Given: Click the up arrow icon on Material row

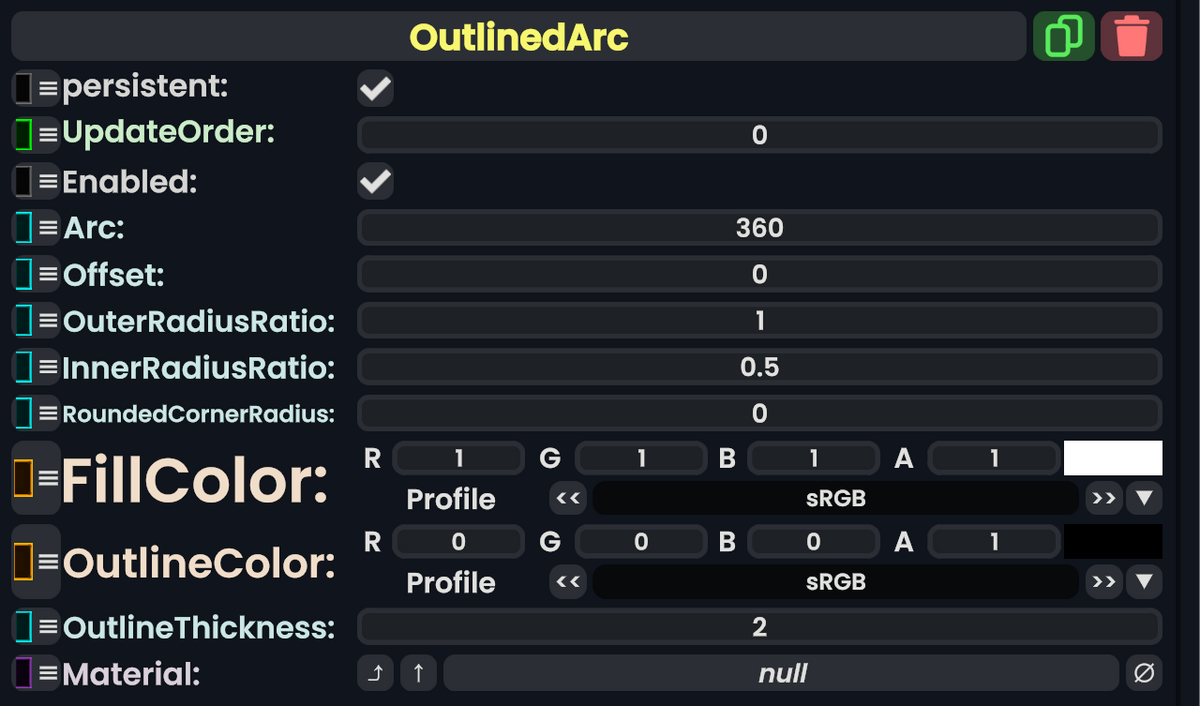Looking at the screenshot, I should pyautogui.click(x=418, y=673).
